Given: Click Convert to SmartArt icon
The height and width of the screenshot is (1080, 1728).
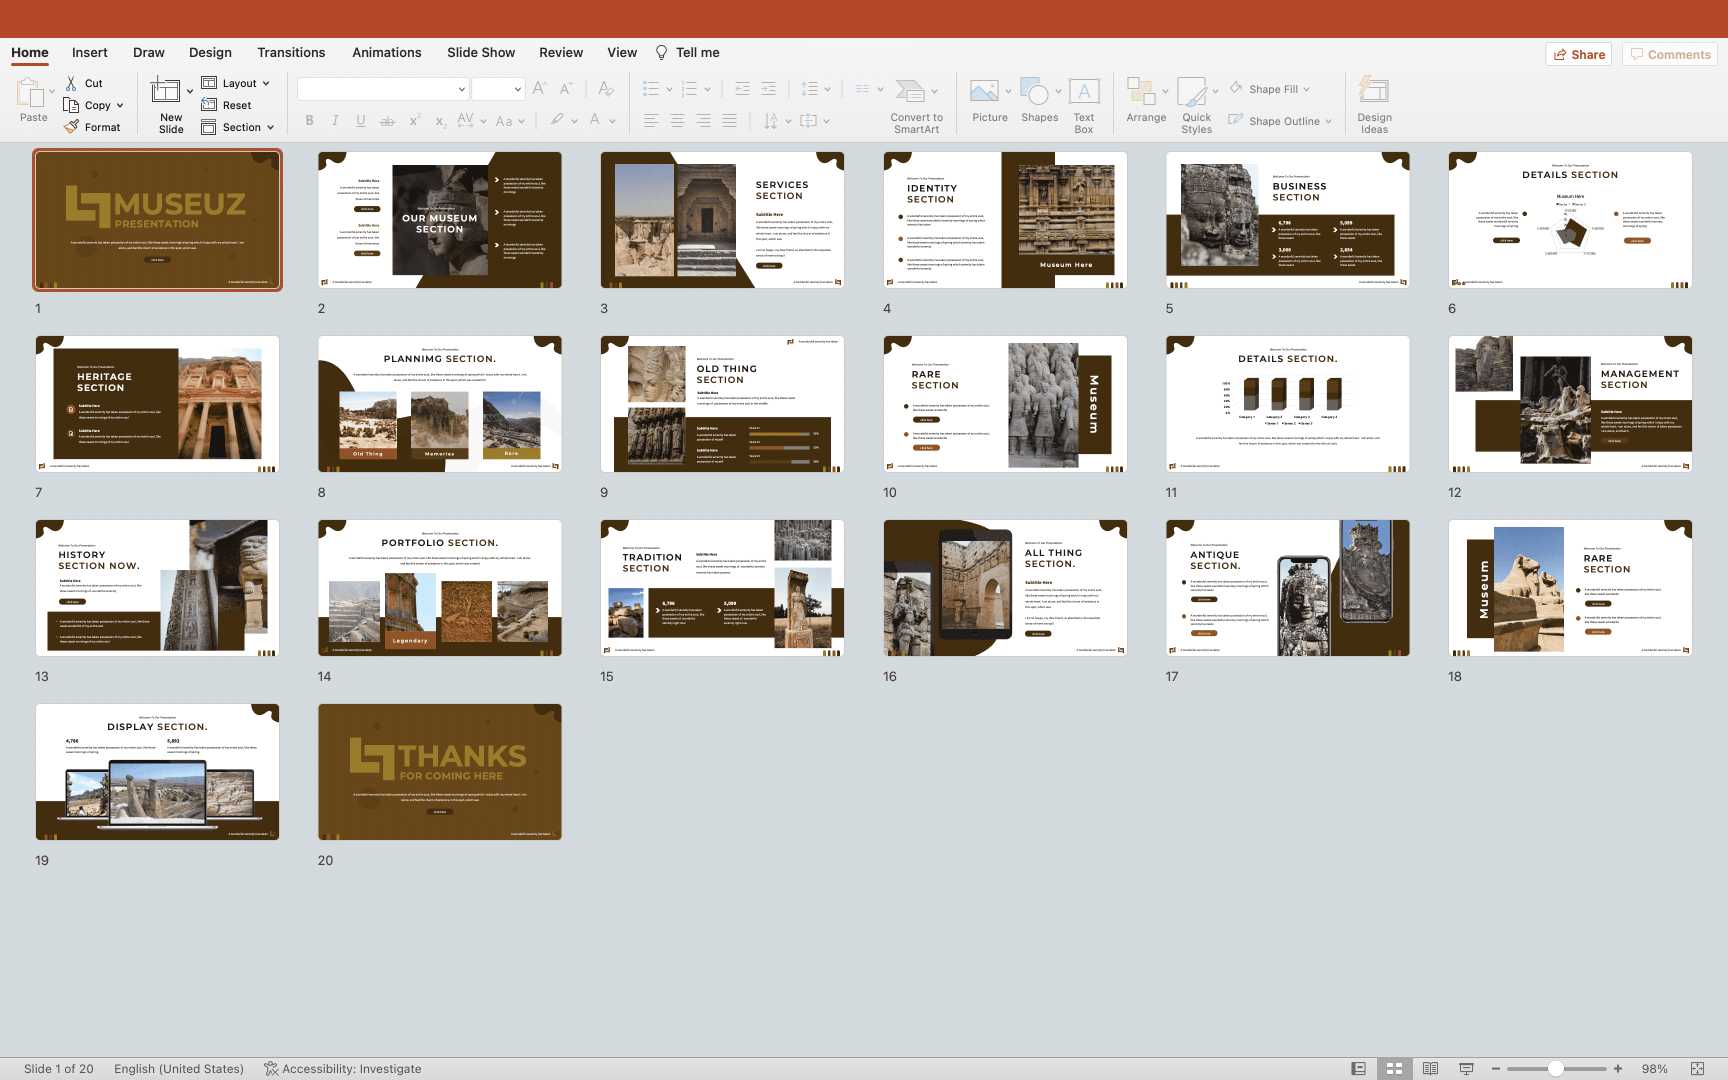Looking at the screenshot, I should 910,92.
